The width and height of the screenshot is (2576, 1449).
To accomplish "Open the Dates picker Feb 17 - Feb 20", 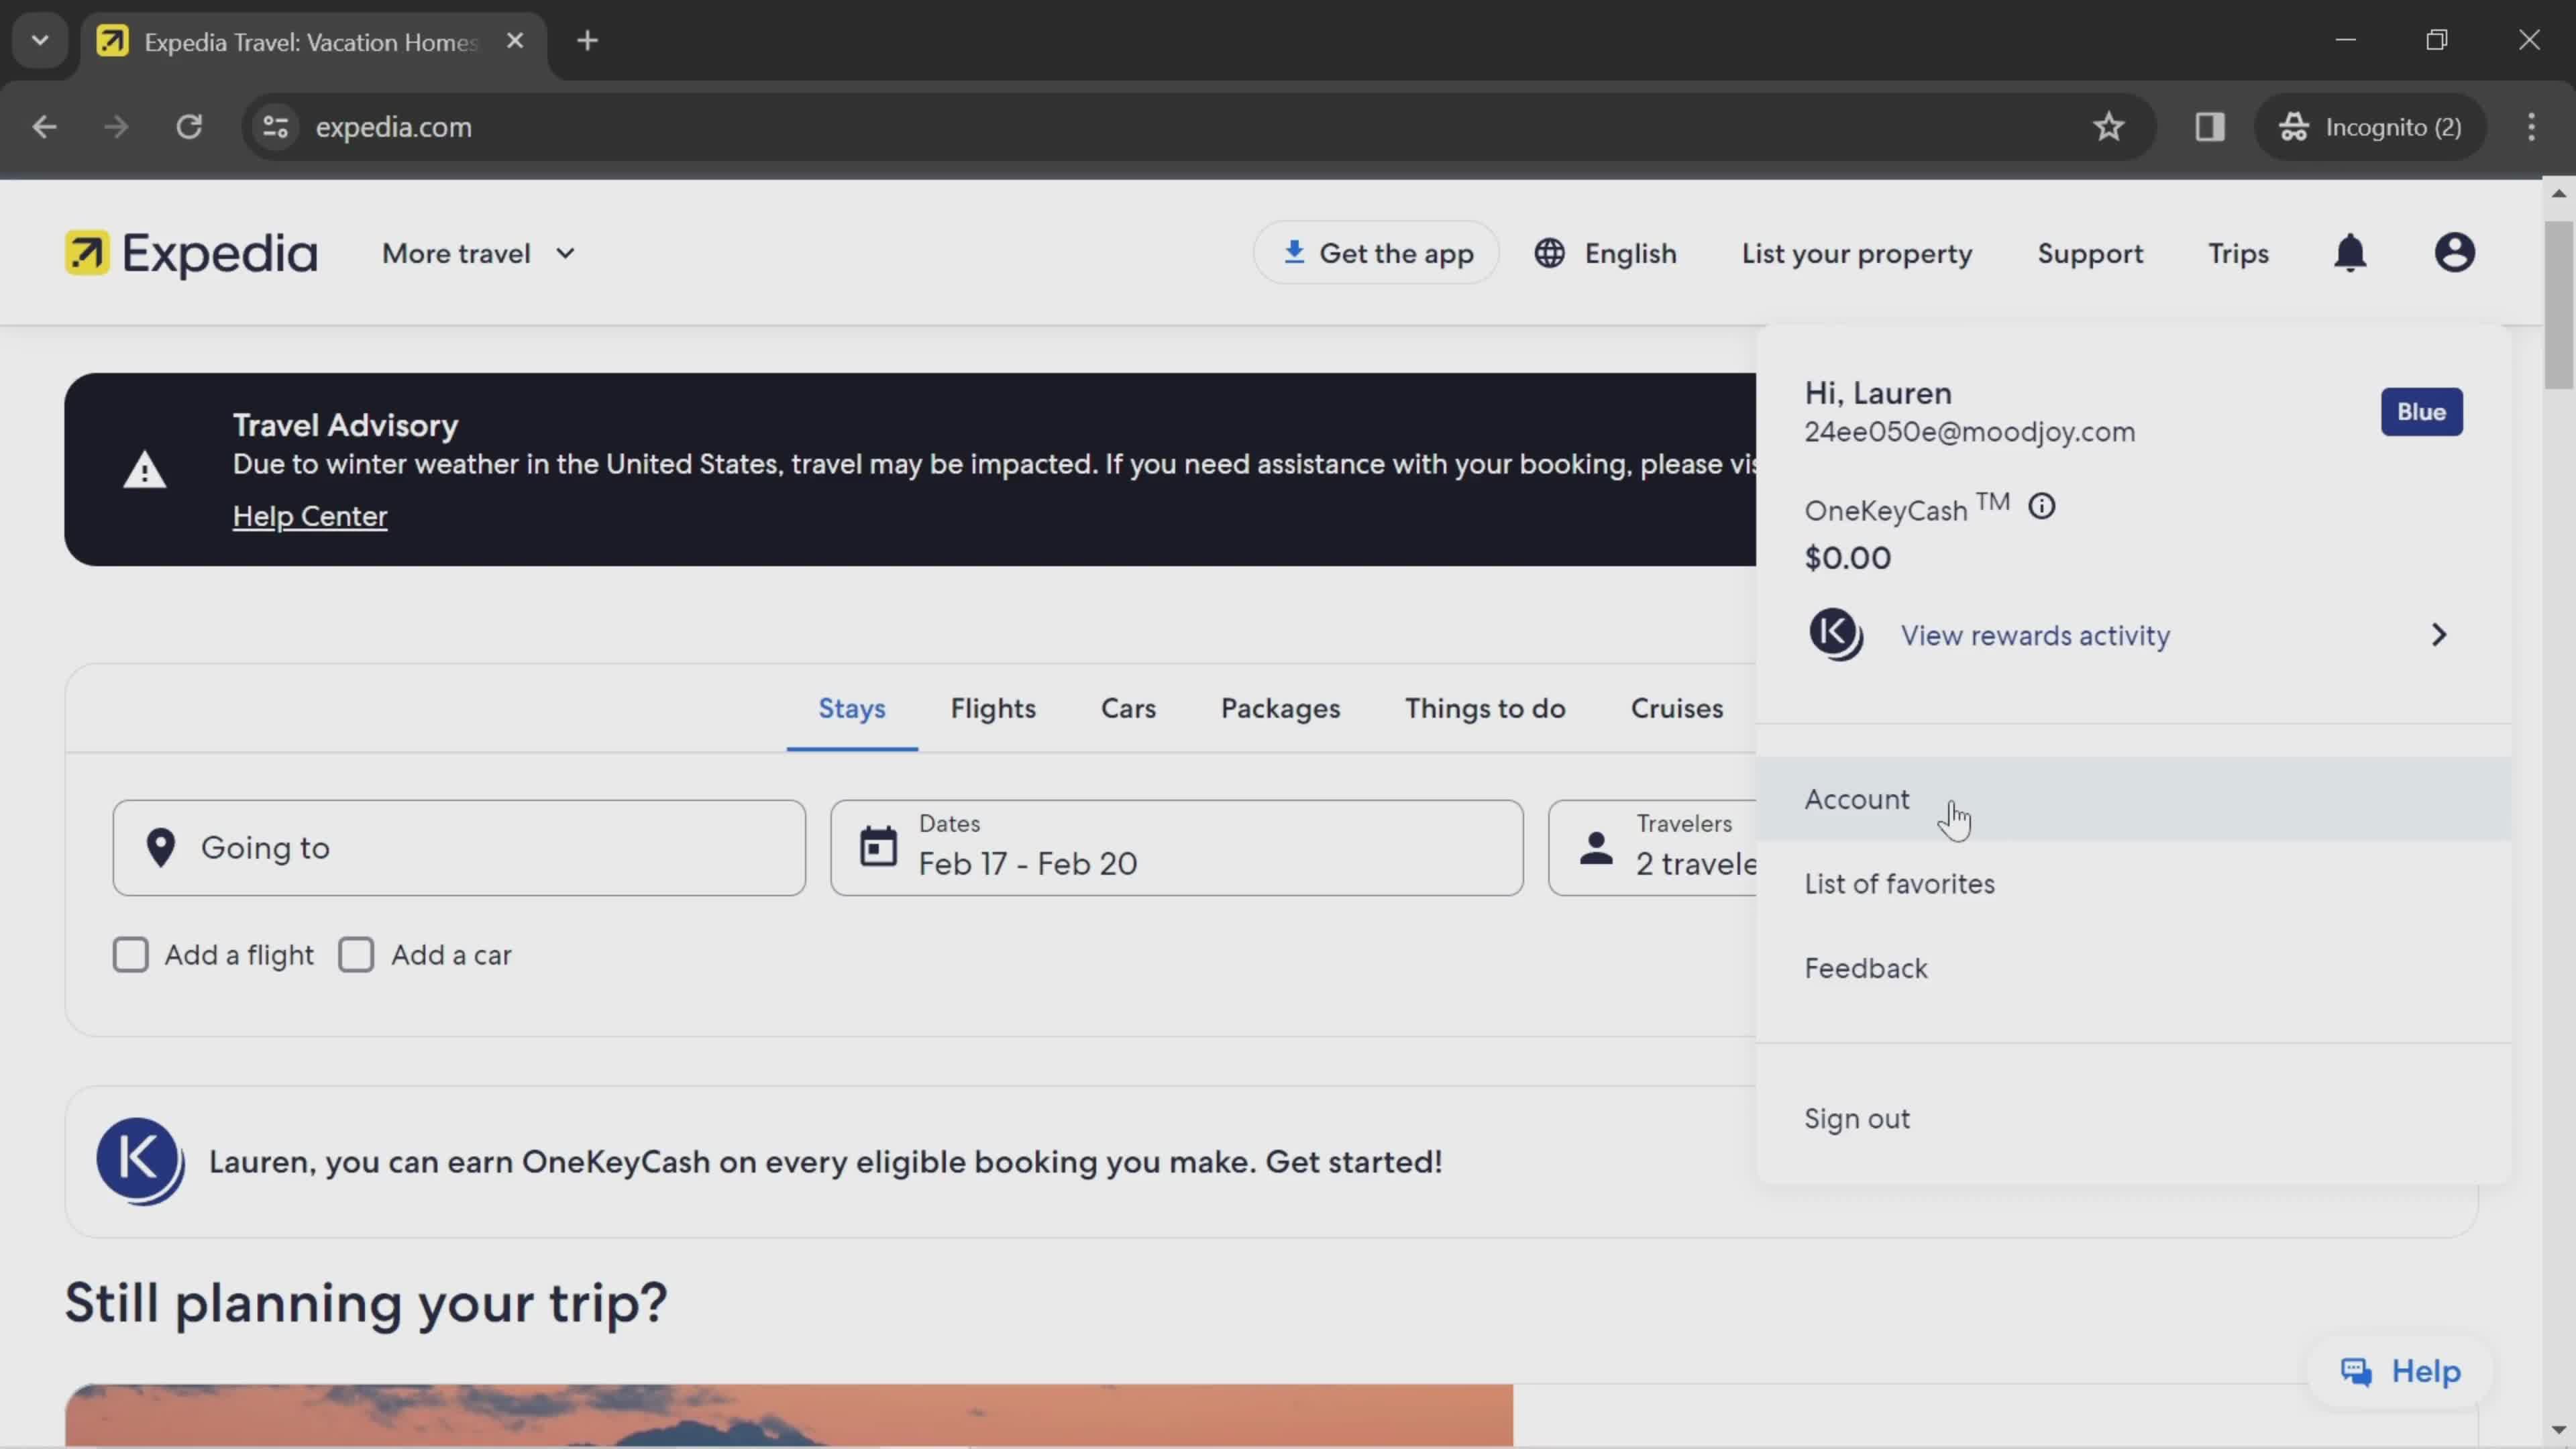I will click(1176, 847).
